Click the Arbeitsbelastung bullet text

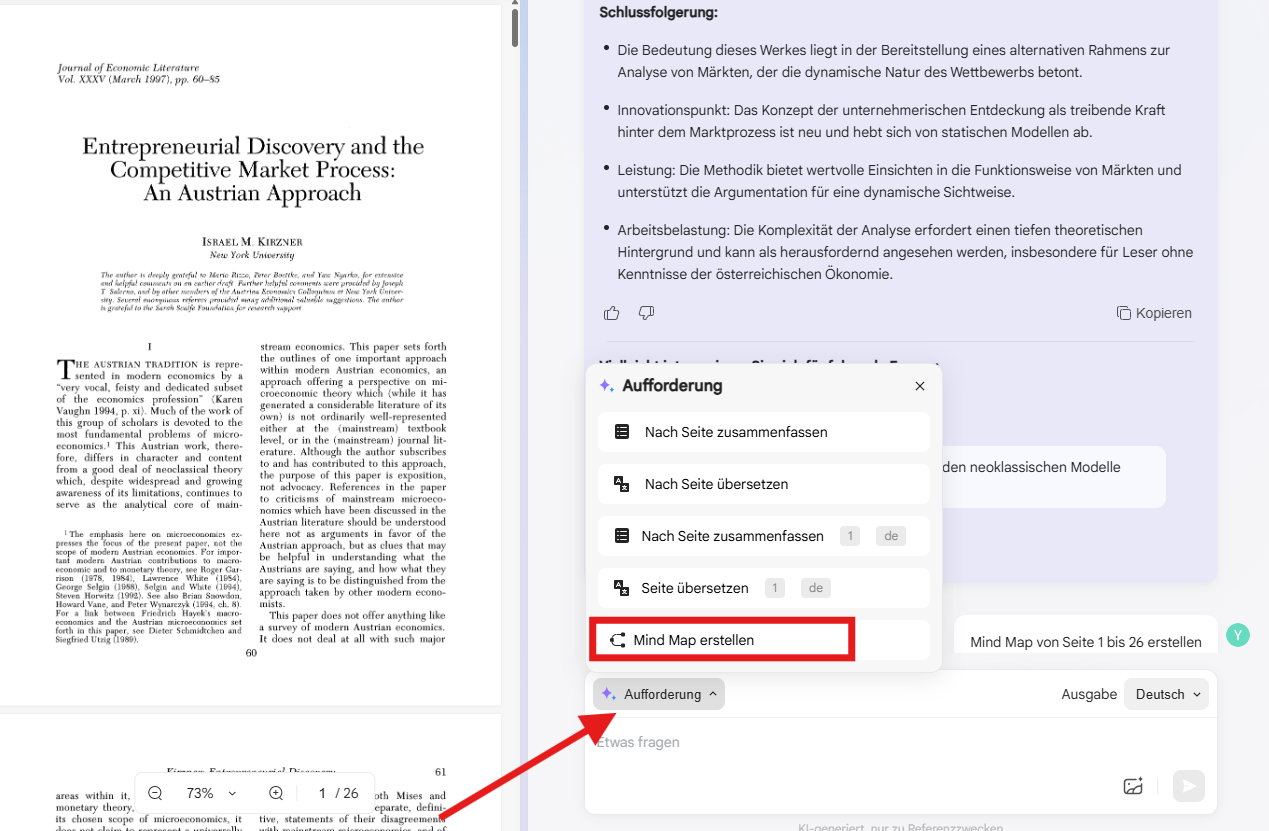[905, 252]
